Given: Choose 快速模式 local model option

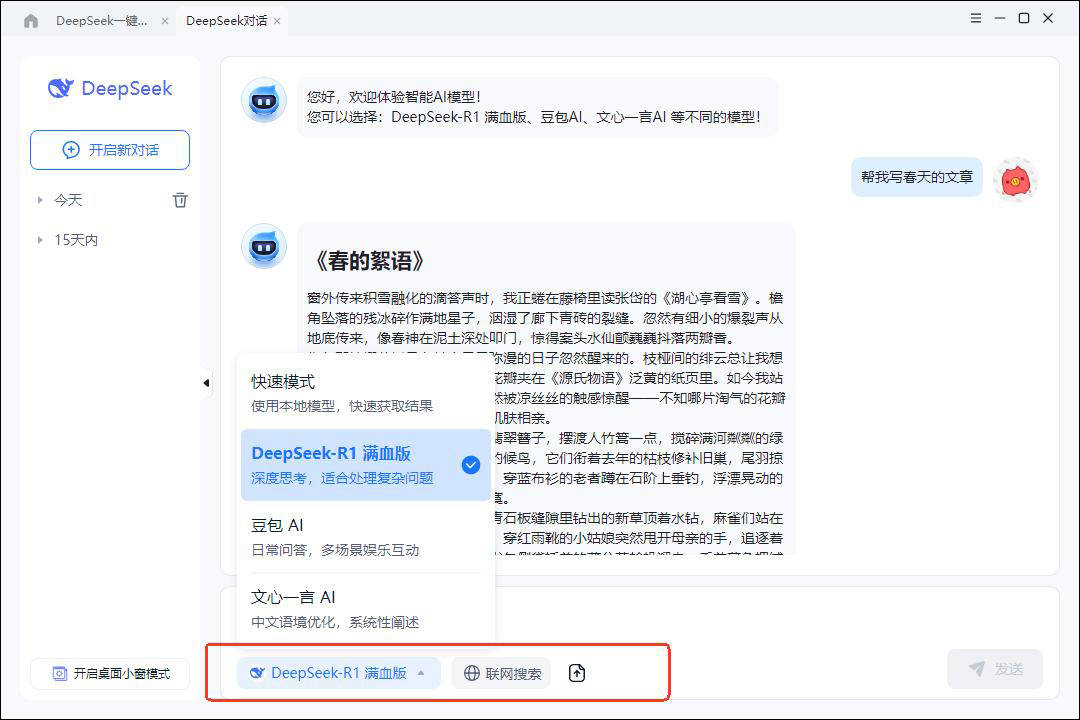Looking at the screenshot, I should pyautogui.click(x=365, y=393).
